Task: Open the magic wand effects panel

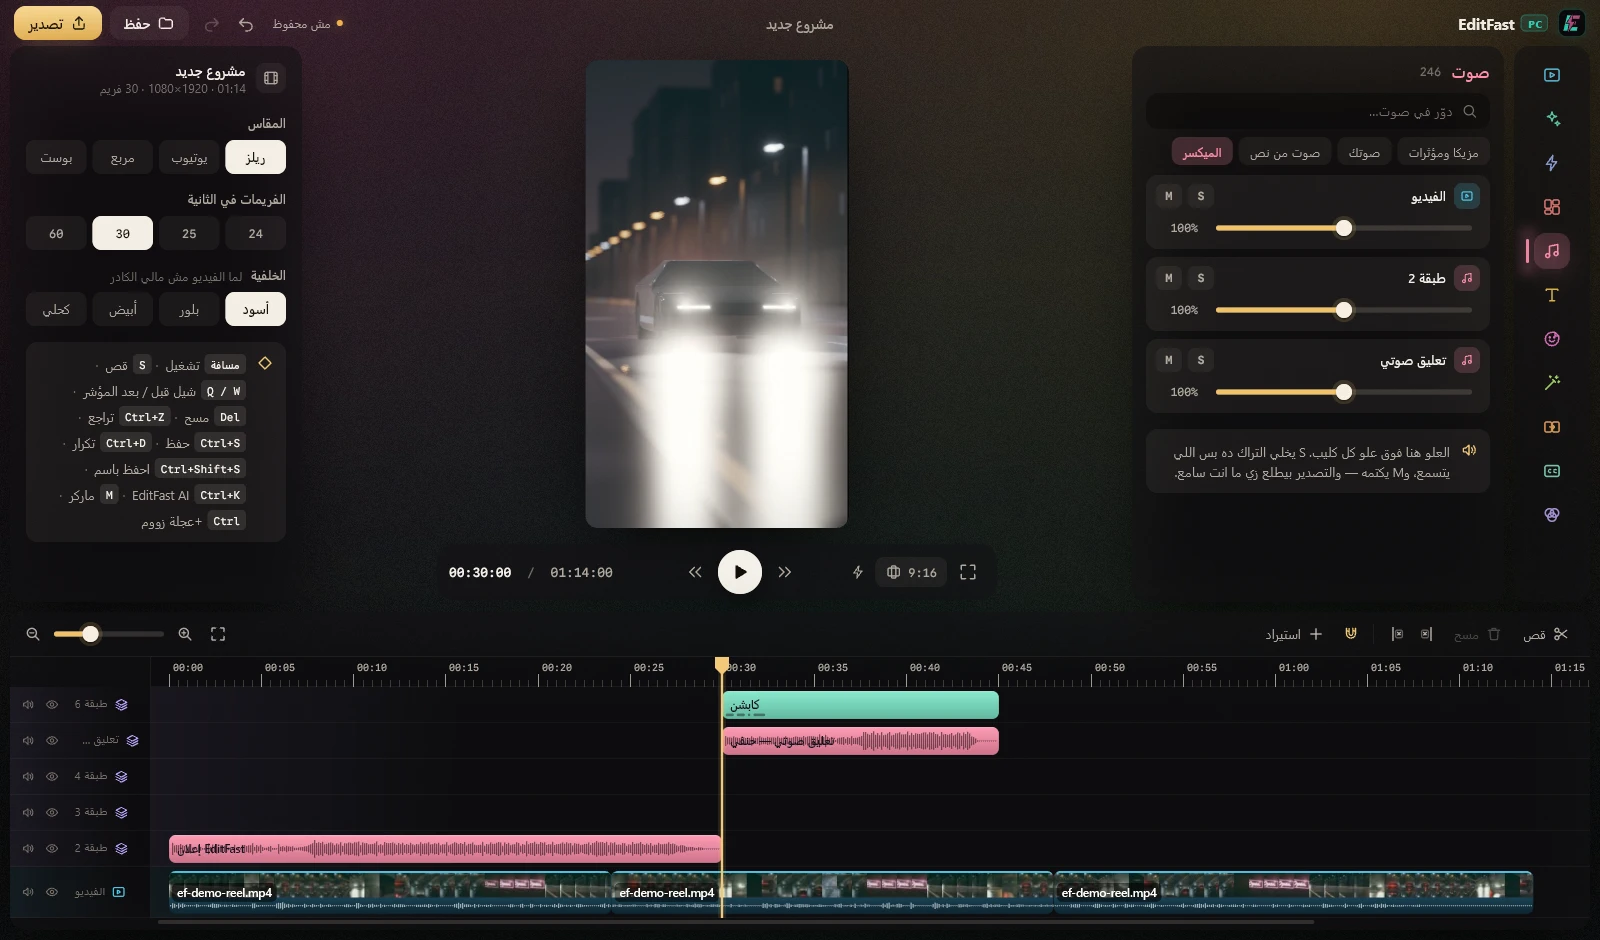Action: pyautogui.click(x=1552, y=383)
